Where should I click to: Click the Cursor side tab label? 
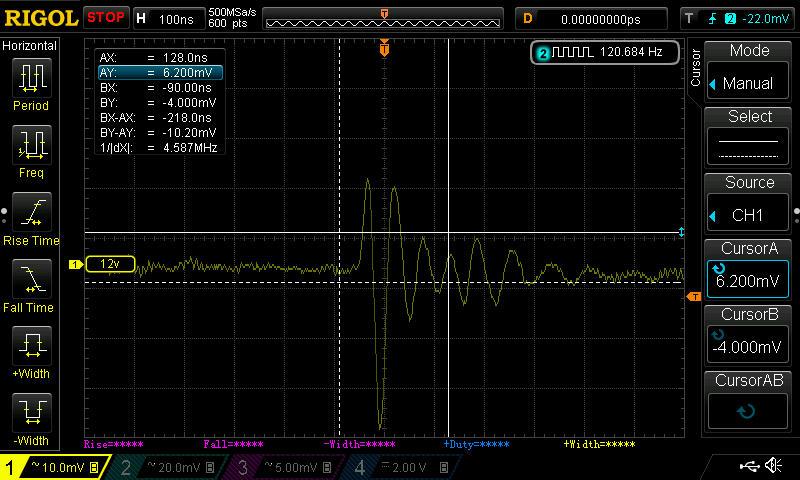point(695,67)
